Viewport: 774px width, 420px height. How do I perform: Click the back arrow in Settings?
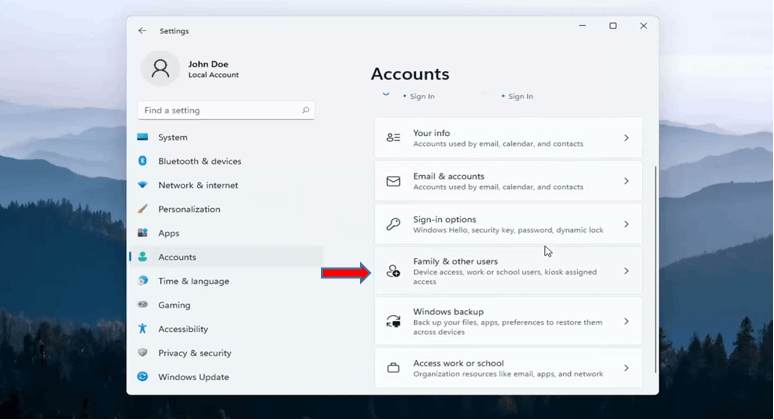[142, 31]
